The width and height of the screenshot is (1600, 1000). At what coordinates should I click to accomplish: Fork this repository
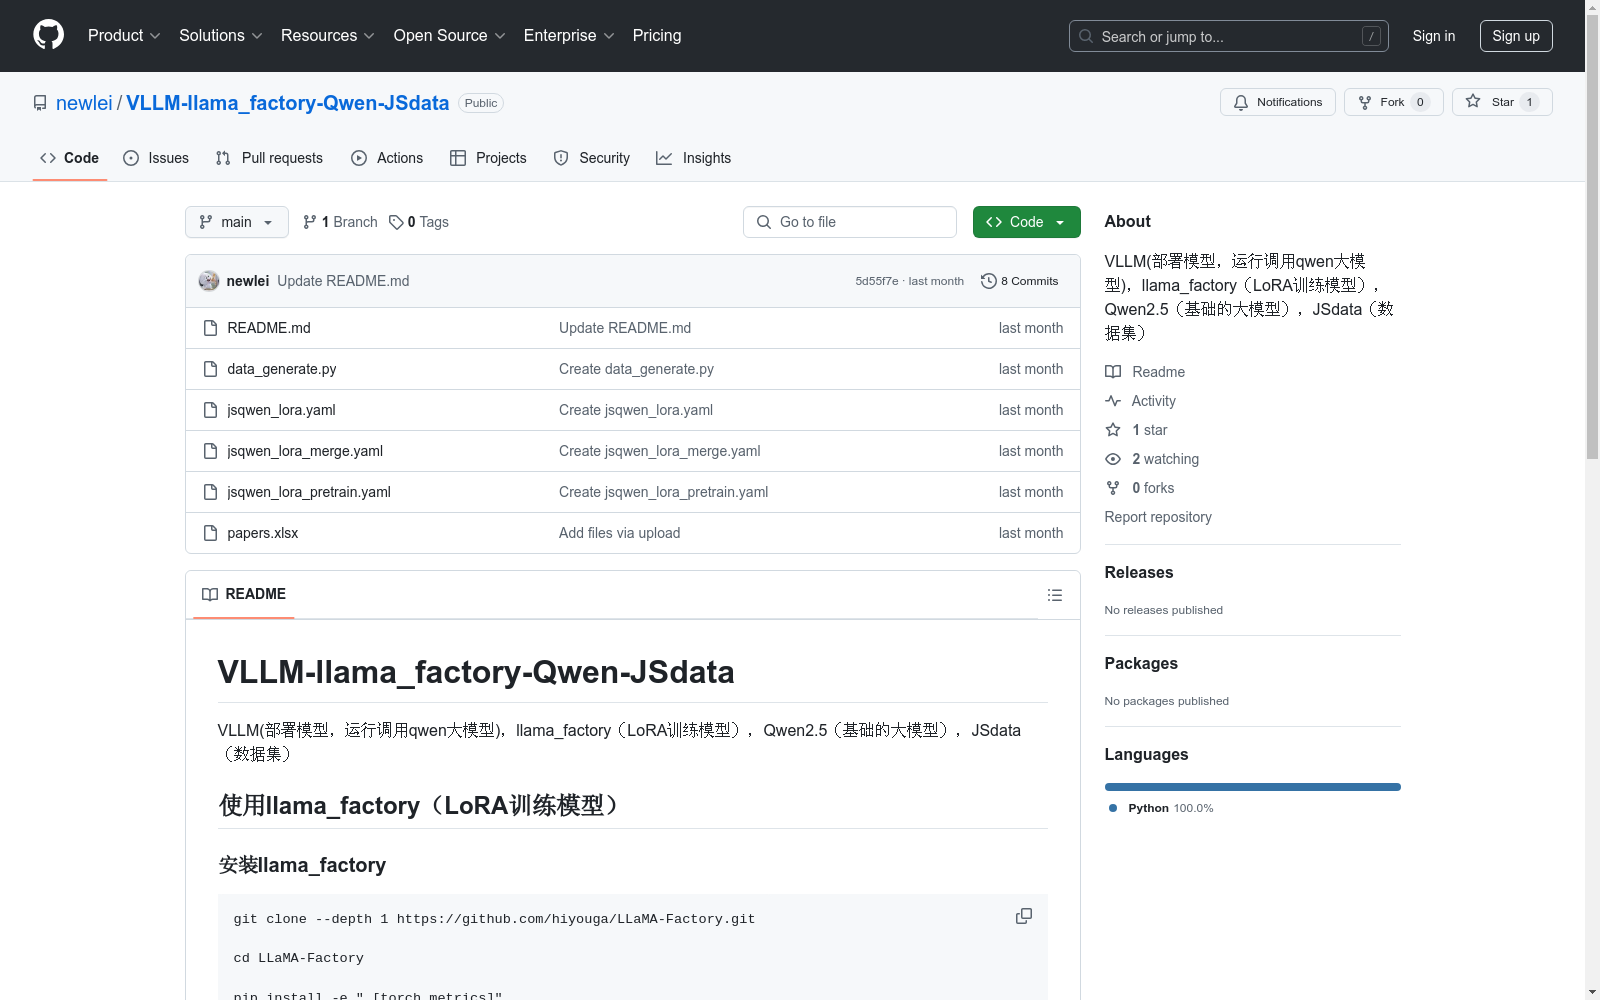pos(1394,102)
